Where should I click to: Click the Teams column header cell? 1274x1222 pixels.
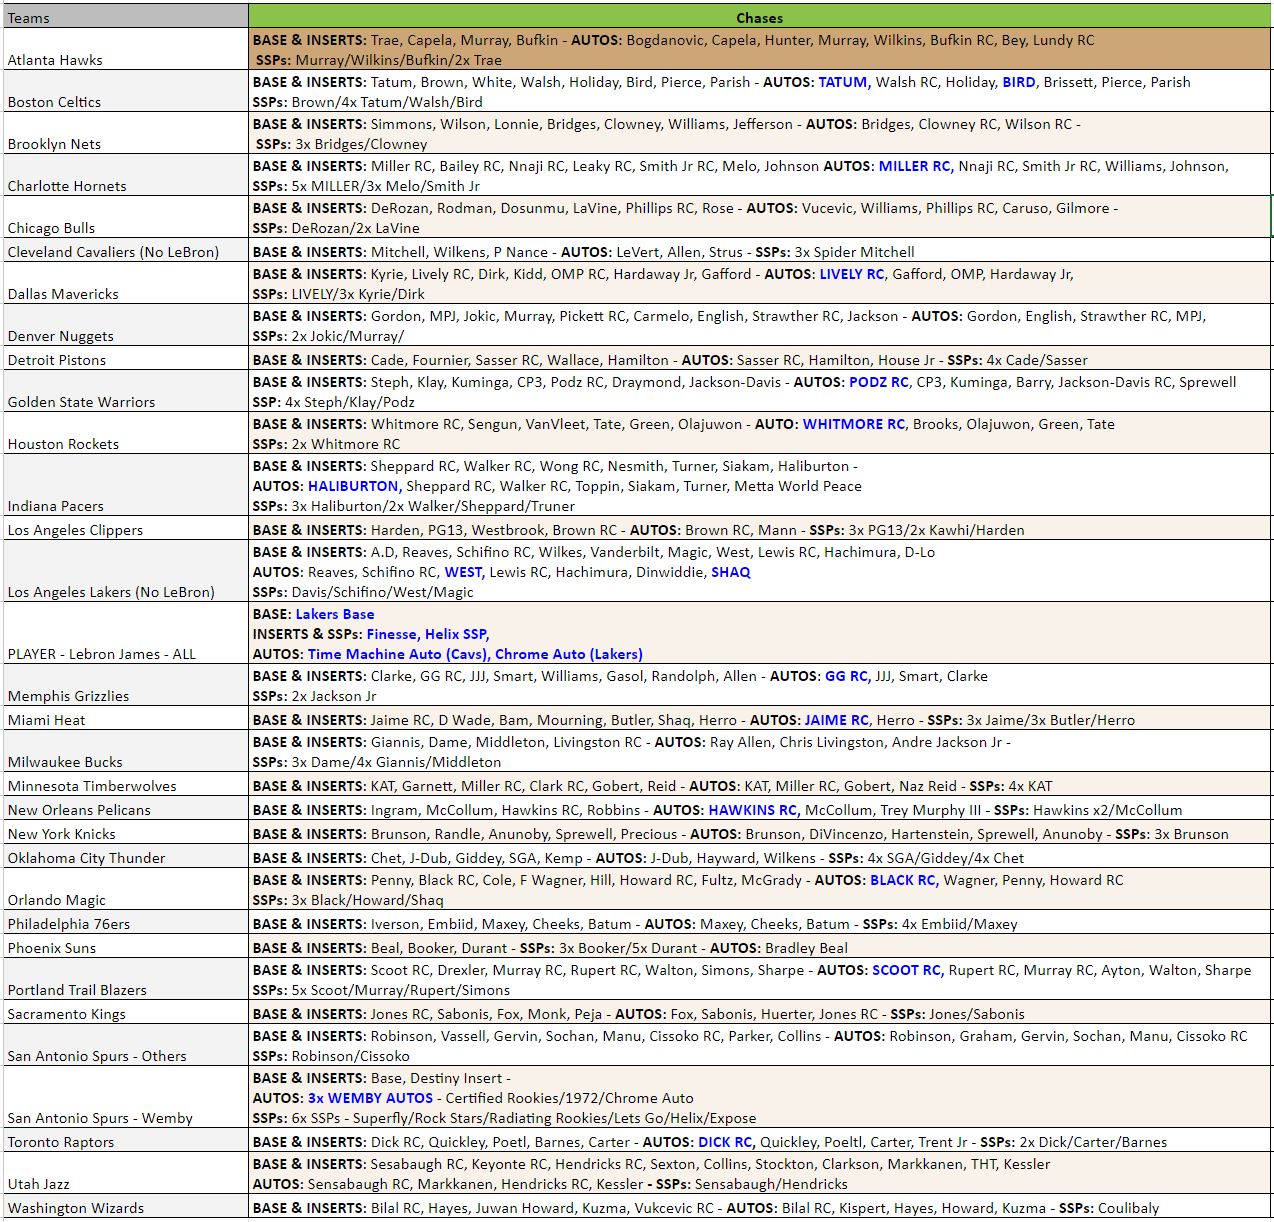pyautogui.click(x=126, y=17)
